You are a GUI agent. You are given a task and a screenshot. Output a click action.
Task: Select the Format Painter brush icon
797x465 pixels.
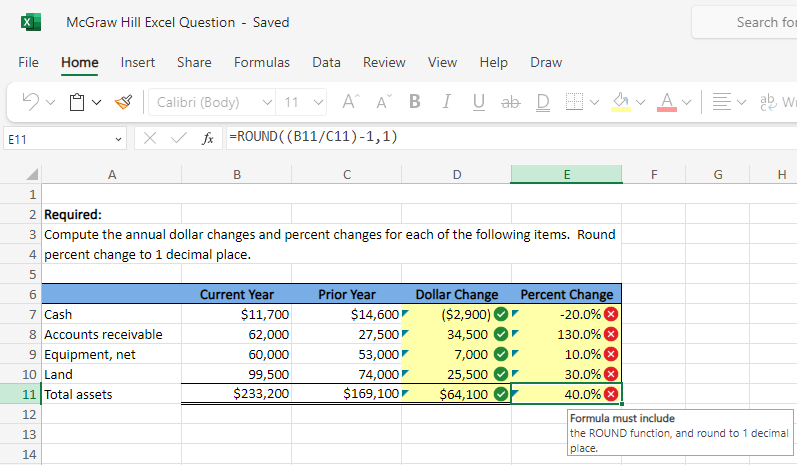tap(124, 102)
